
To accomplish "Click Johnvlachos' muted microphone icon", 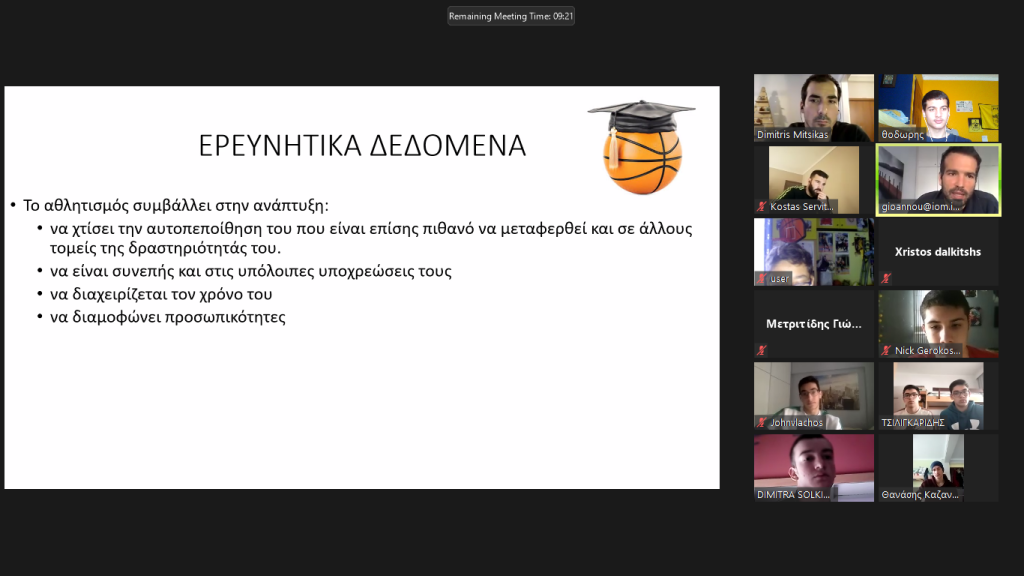I will coord(762,423).
